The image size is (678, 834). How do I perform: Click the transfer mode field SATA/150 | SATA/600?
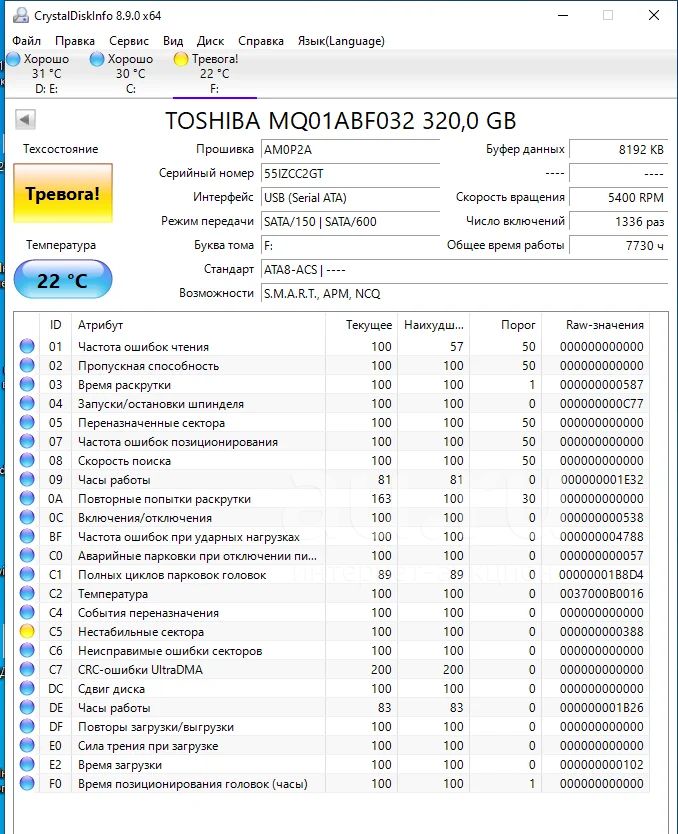(350, 221)
